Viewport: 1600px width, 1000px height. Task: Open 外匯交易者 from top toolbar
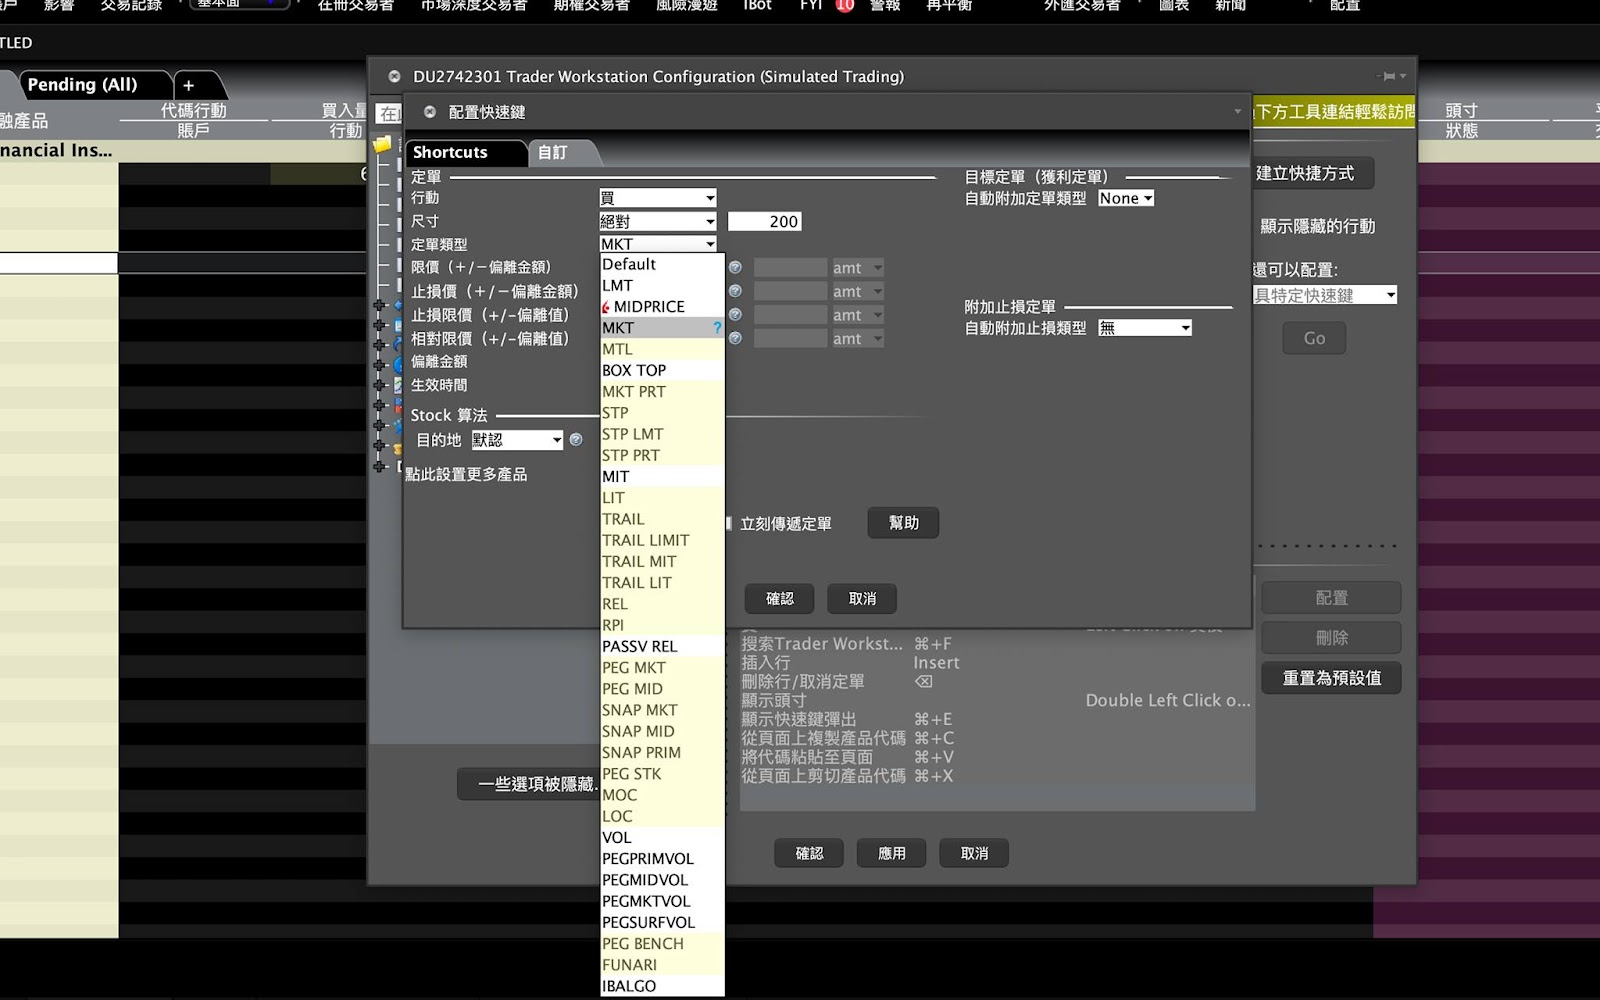coord(1082,6)
